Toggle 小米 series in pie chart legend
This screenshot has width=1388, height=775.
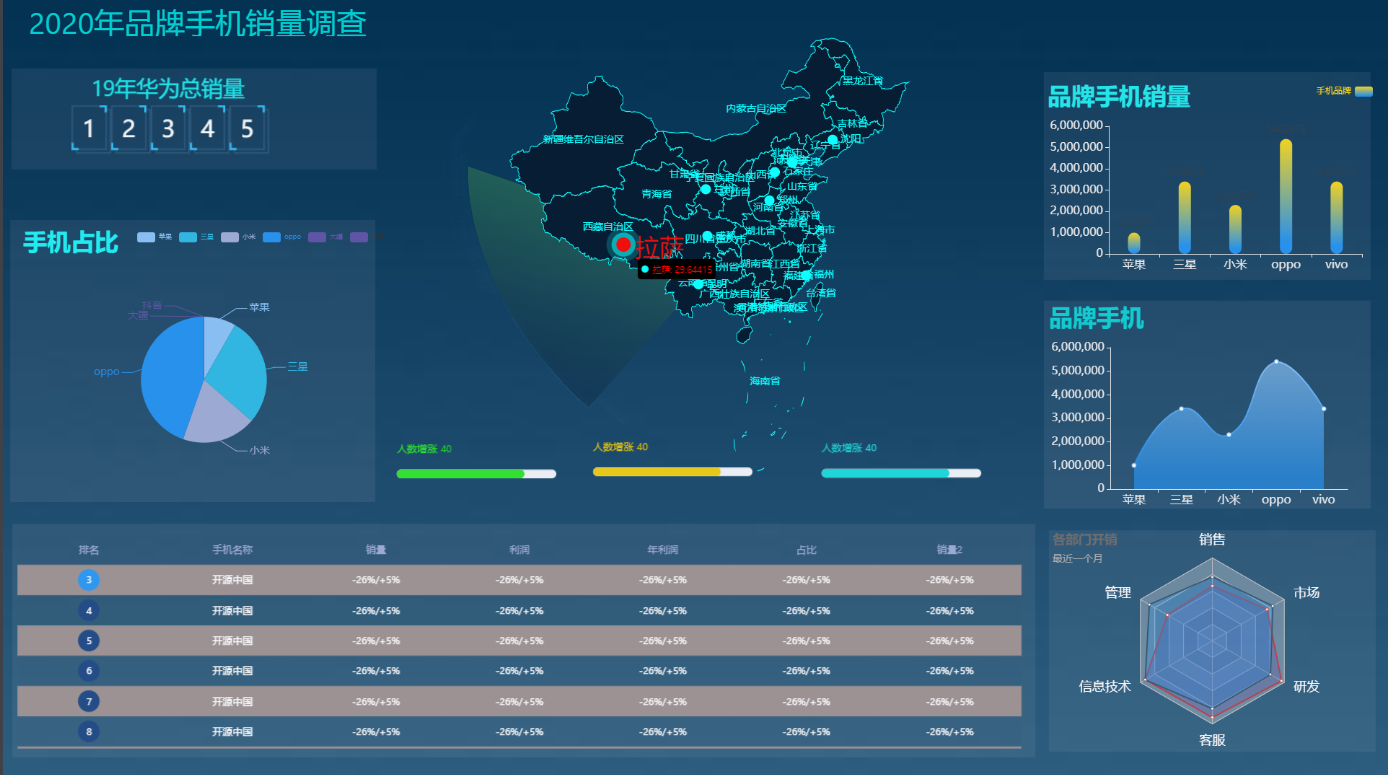(239, 237)
